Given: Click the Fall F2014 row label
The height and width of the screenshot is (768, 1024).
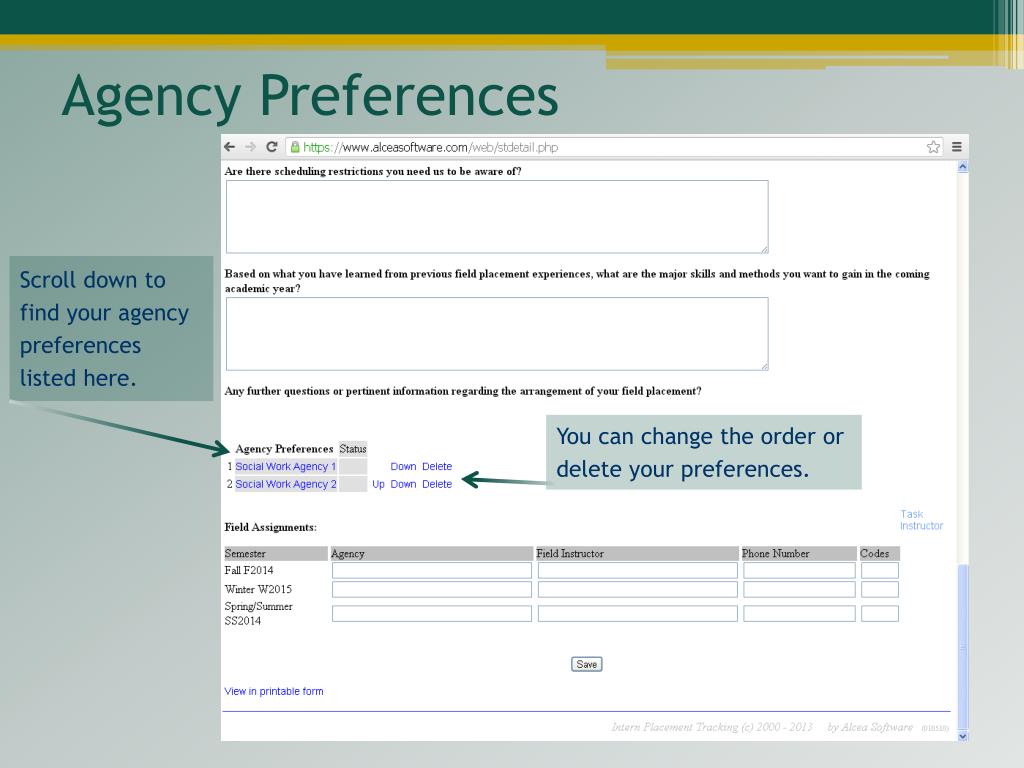Looking at the screenshot, I should click(249, 571).
